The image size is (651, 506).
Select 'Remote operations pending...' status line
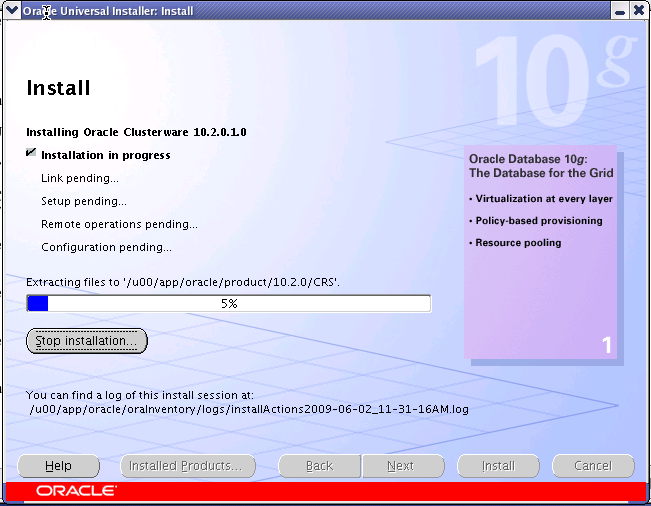[119, 224]
